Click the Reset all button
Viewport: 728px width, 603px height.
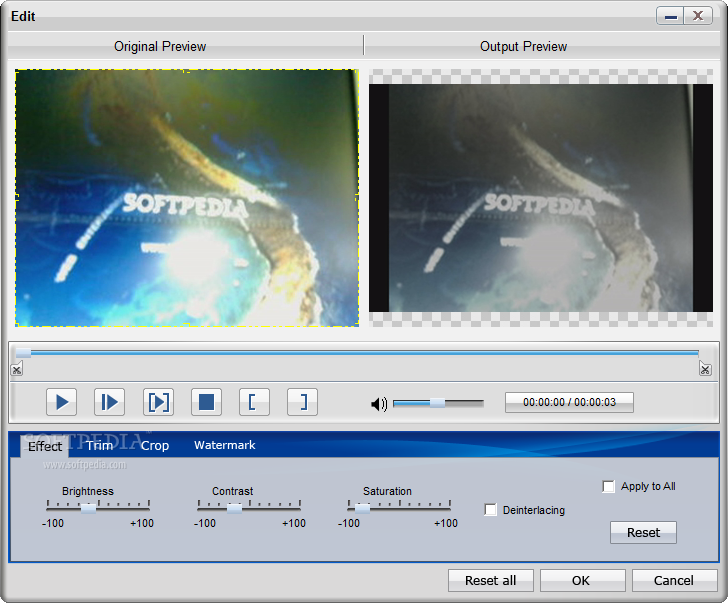click(491, 581)
